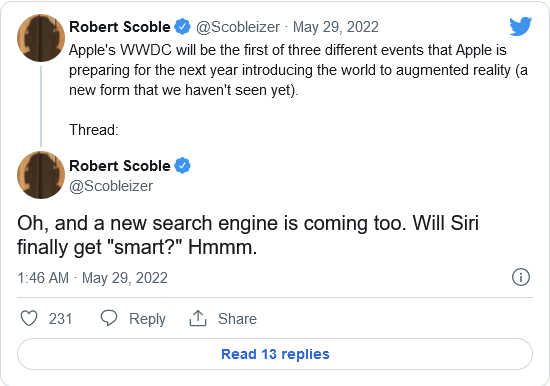The width and height of the screenshot is (550, 386).
Task: Click the share upload arrow icon
Action: click(x=198, y=318)
